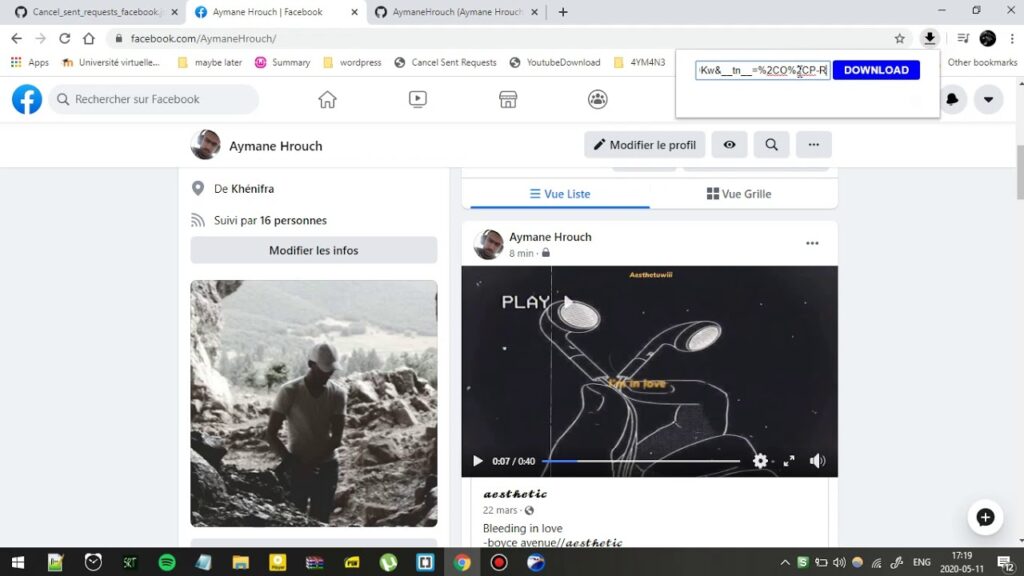
Task: Open Aymane Hrouch post author link
Action: (551, 237)
